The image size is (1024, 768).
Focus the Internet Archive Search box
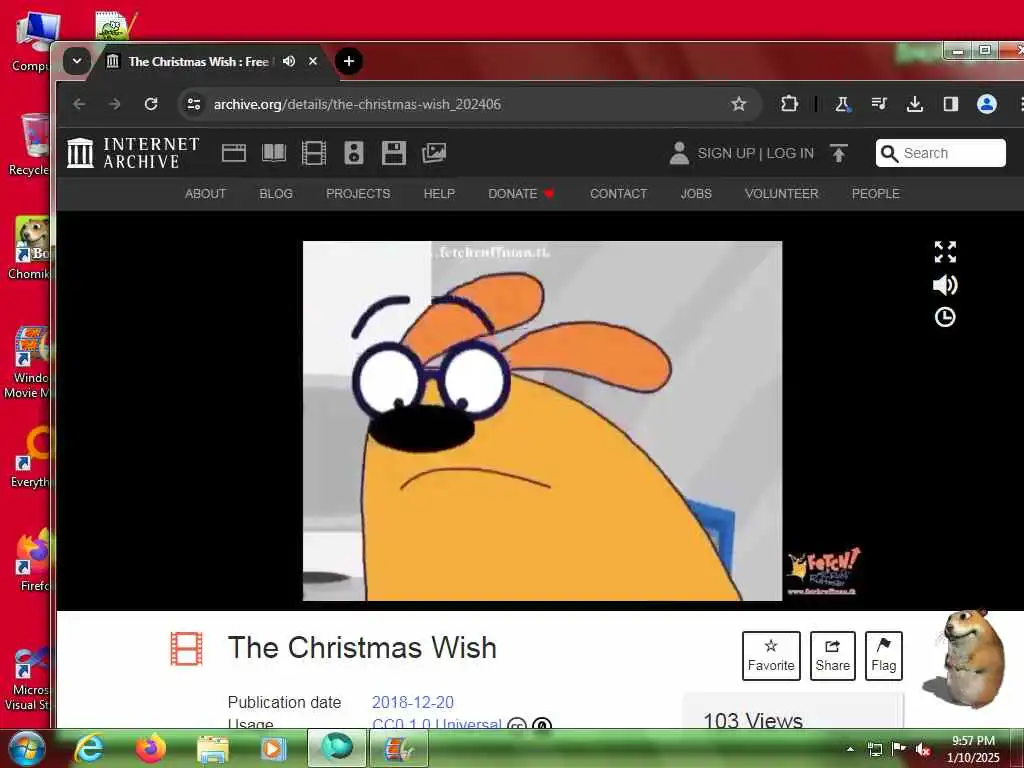click(x=940, y=153)
